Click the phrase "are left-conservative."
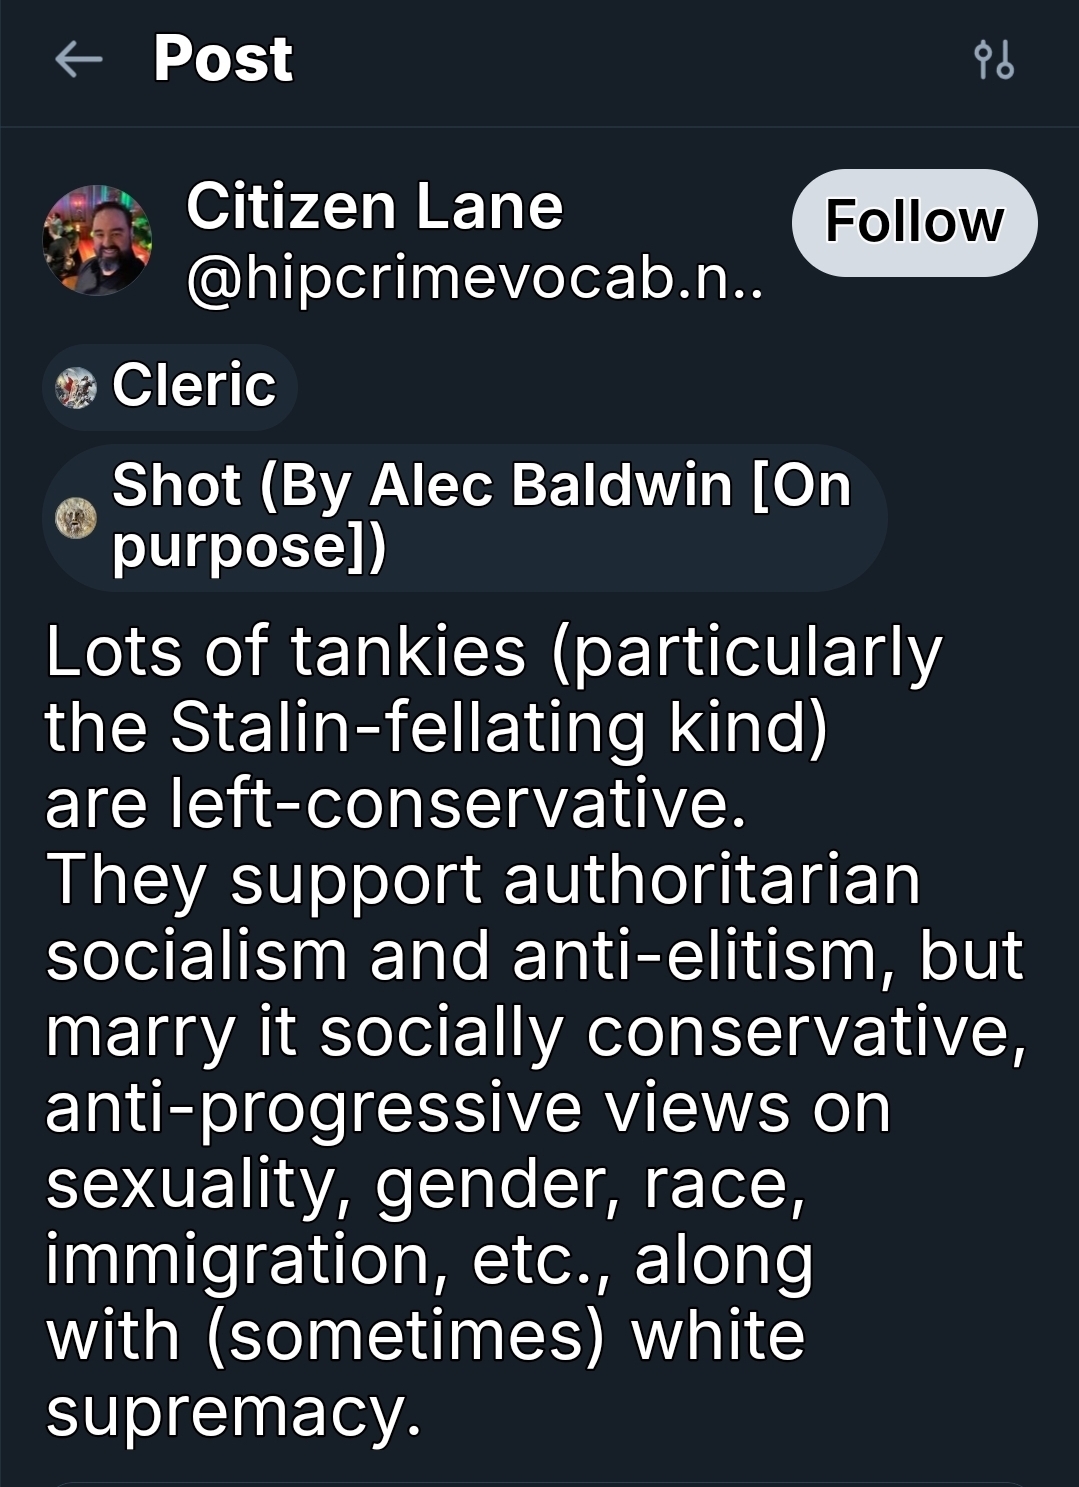Image resolution: width=1079 pixels, height=1487 pixels. pos(396,803)
